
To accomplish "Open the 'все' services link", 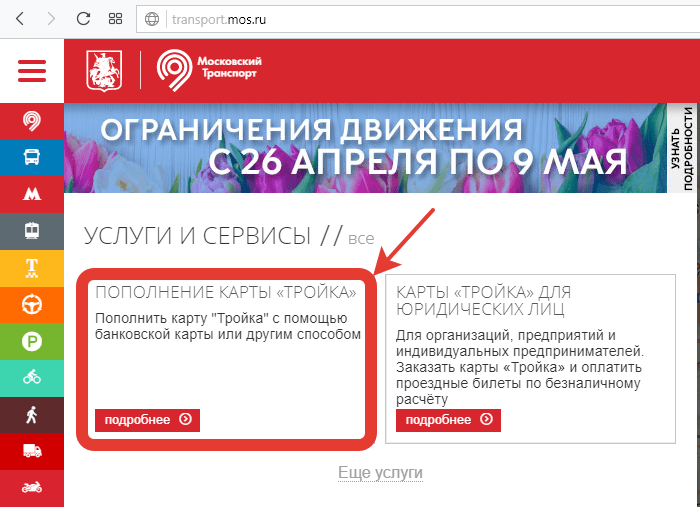I will point(361,238).
